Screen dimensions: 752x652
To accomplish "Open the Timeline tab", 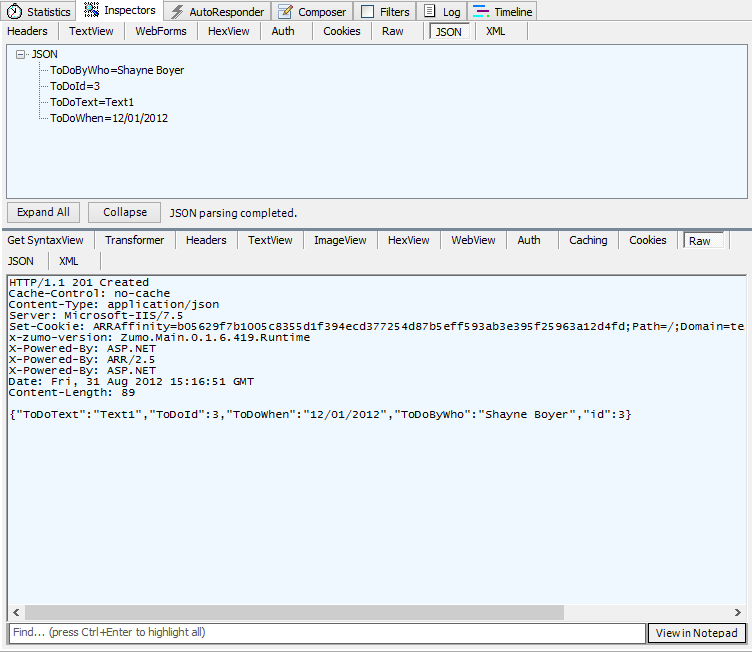I will click(x=502, y=12).
